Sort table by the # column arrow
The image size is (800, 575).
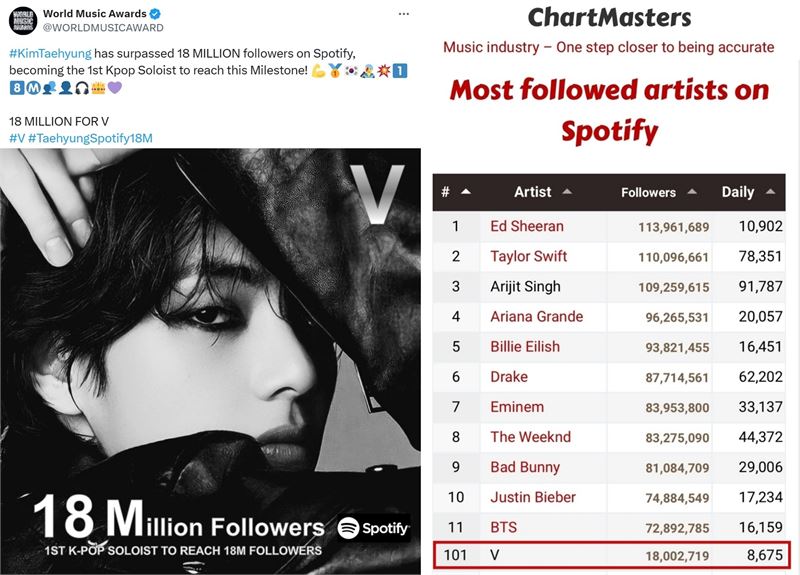tap(465, 192)
